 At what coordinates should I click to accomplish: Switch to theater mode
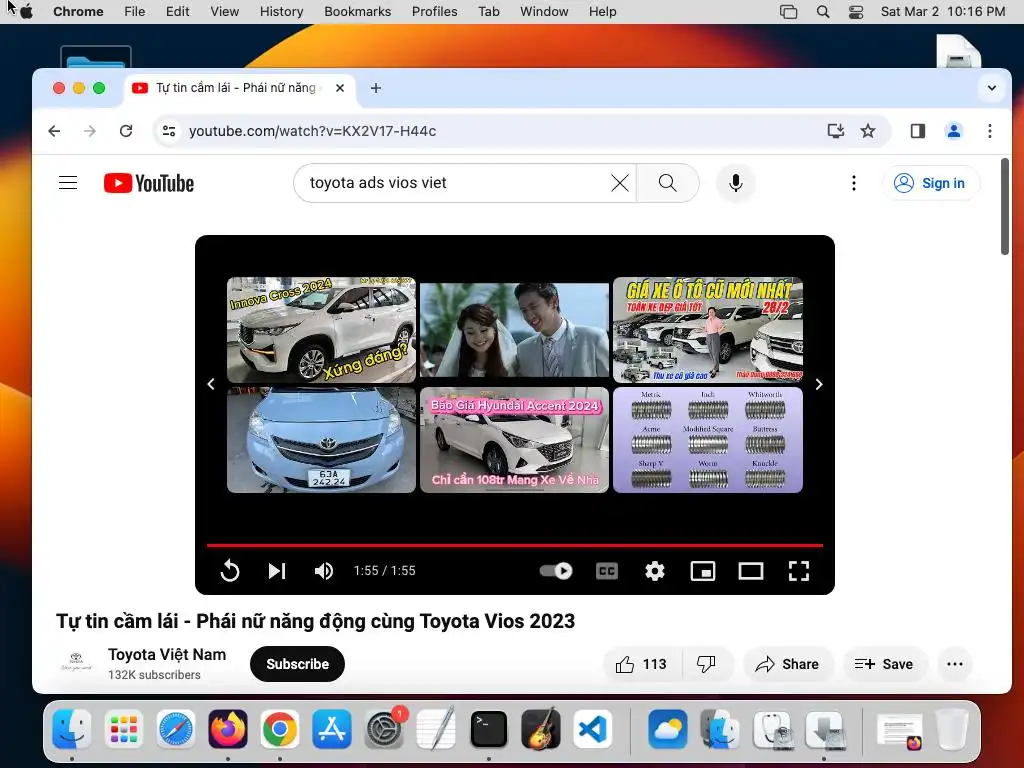[751, 571]
